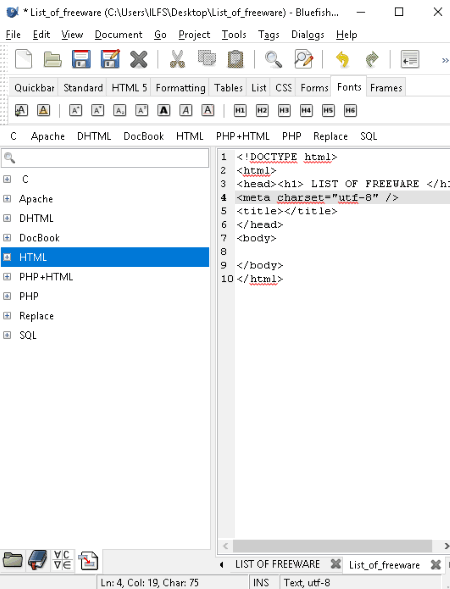Switch to the HTML 5 toolbar tab
The height and width of the screenshot is (589, 450).
129,88
